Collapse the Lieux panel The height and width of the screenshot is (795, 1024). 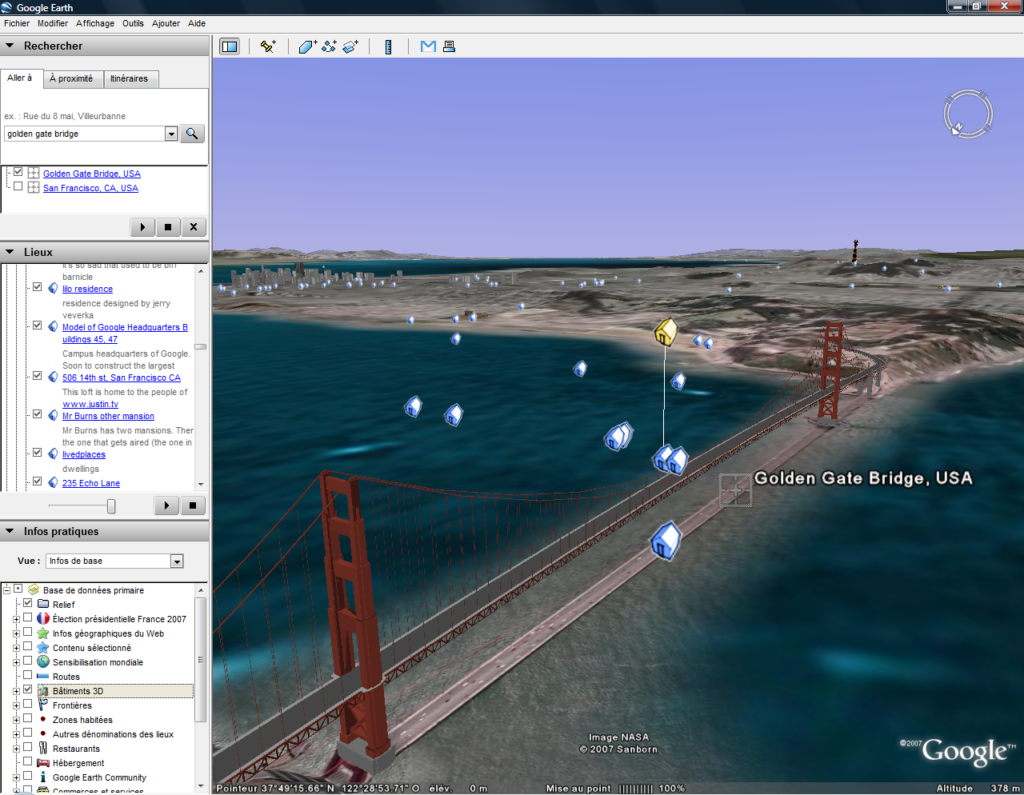[x=10, y=251]
